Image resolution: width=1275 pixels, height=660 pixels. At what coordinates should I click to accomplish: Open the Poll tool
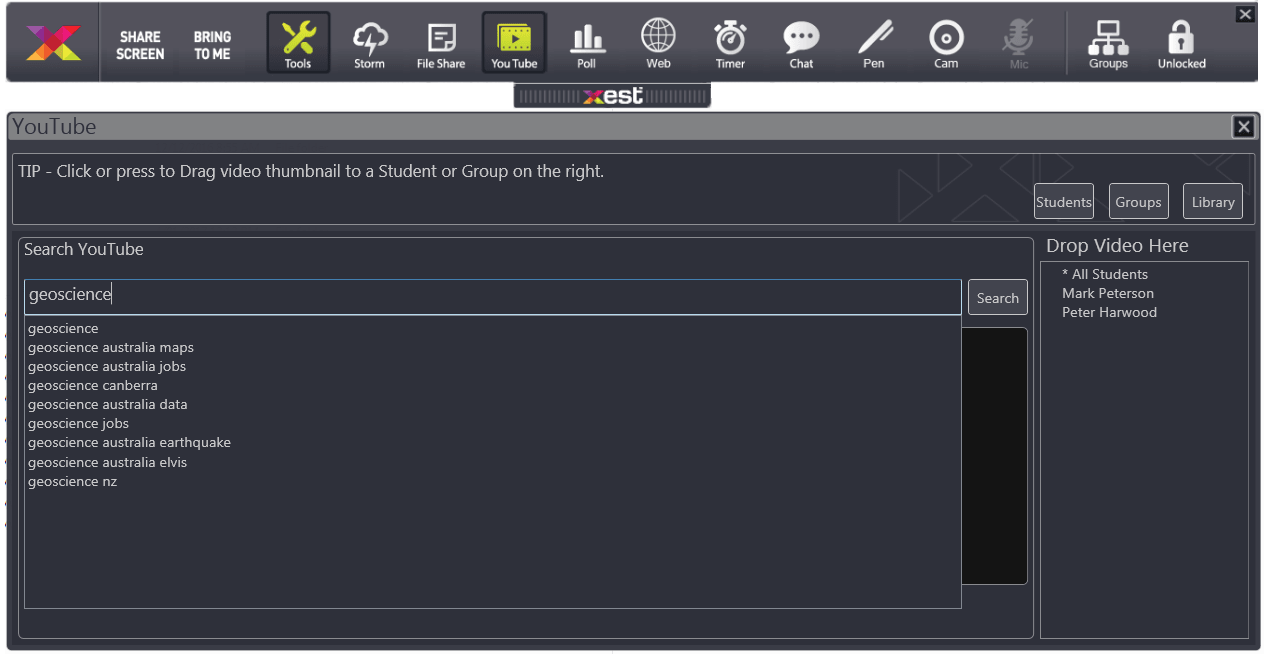pos(586,45)
